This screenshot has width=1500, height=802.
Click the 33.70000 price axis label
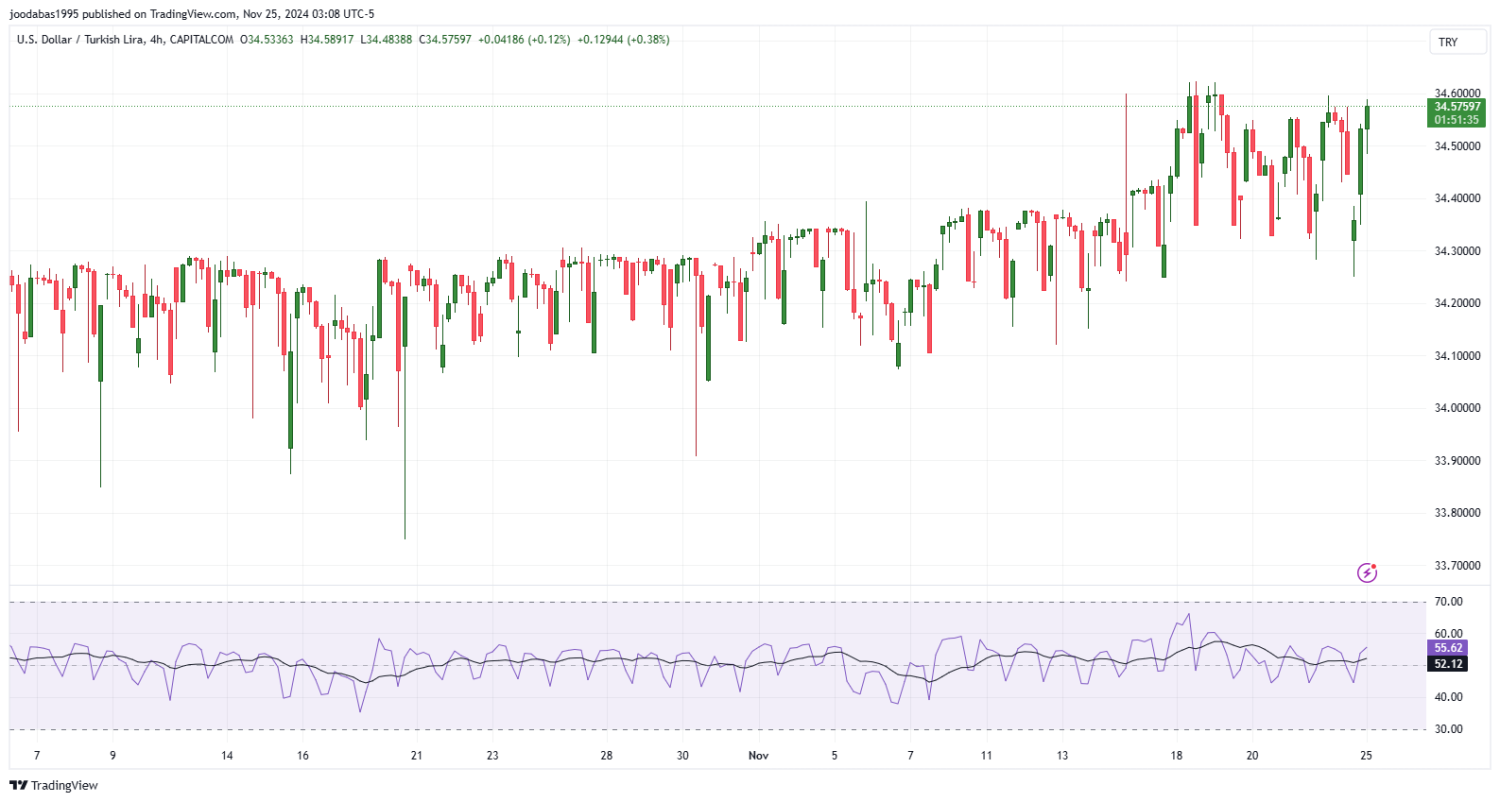coord(1457,566)
